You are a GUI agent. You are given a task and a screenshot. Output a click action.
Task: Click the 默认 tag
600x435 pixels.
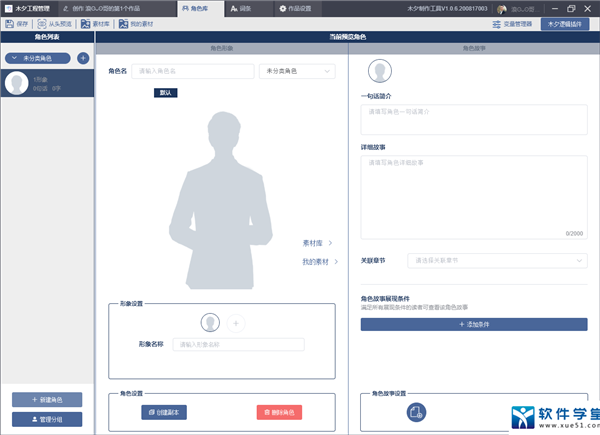pyautogui.click(x=165, y=93)
